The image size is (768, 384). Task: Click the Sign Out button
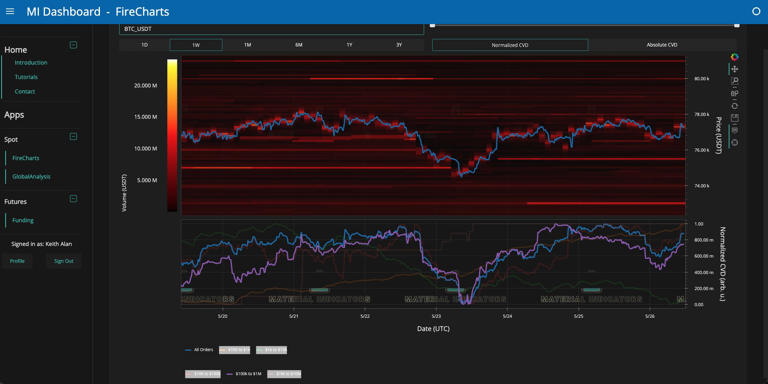click(x=64, y=261)
